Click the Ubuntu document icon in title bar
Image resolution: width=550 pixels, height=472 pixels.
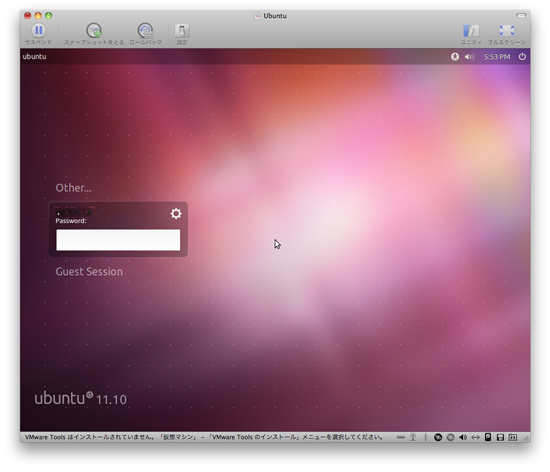point(257,15)
